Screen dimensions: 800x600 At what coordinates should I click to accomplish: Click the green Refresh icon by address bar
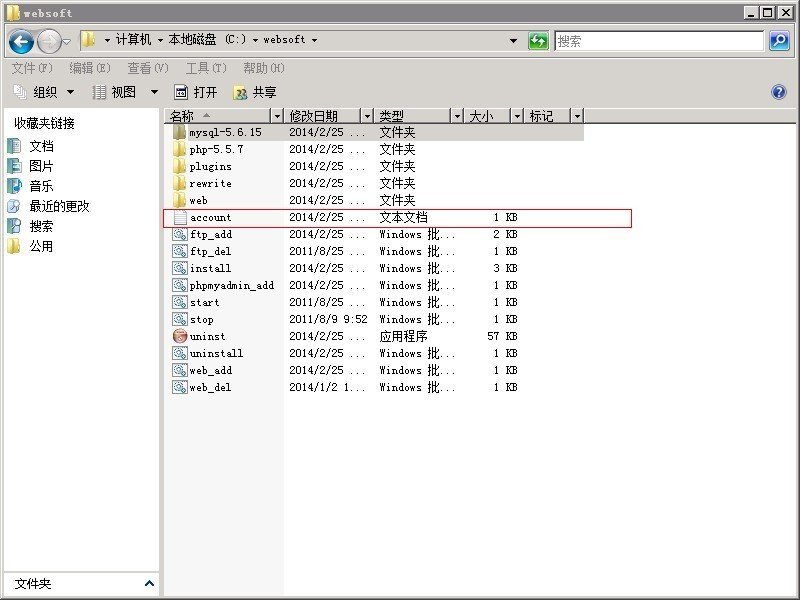[x=538, y=40]
